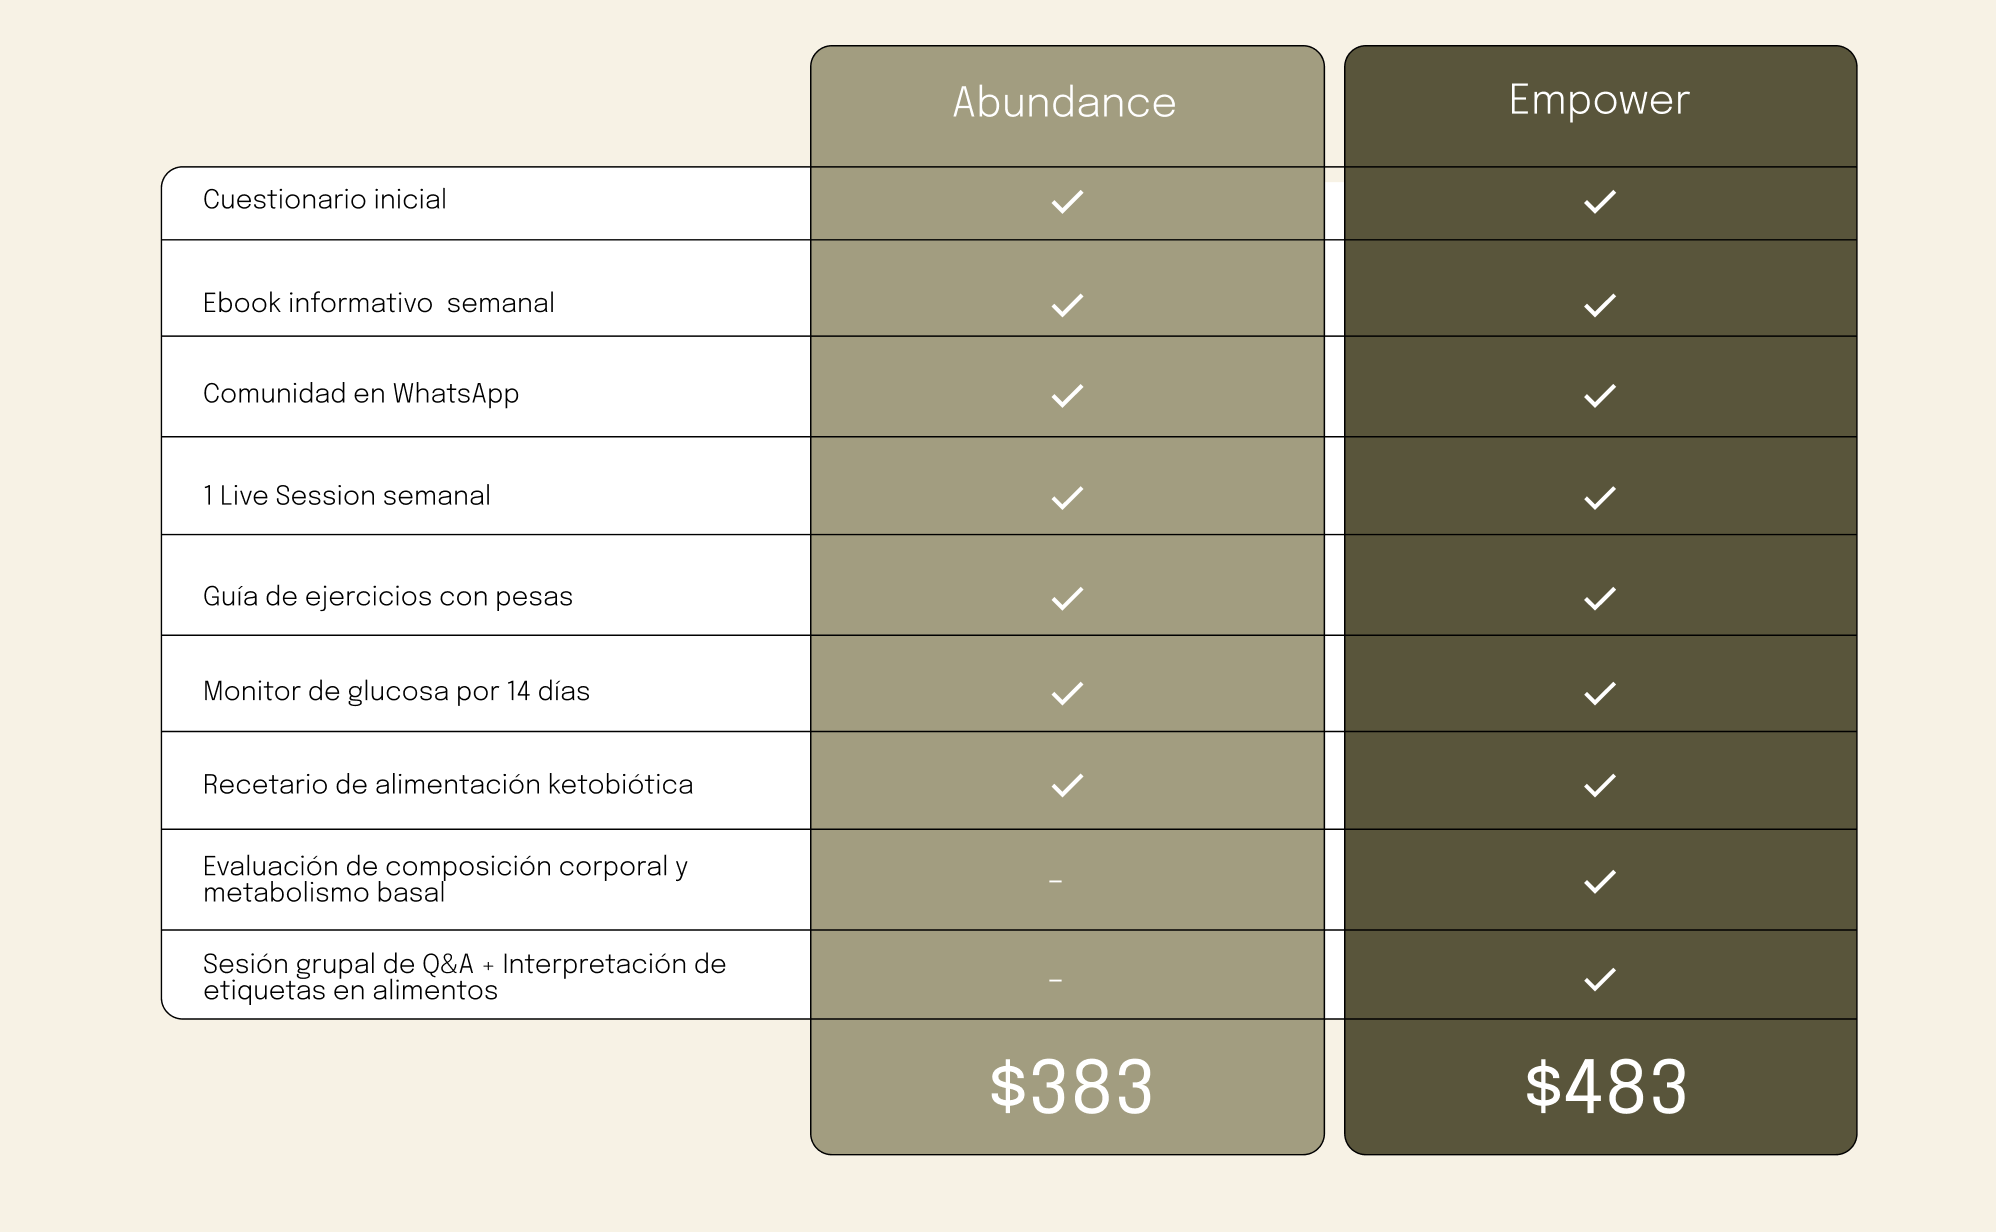The height and width of the screenshot is (1232, 1996).
Task: Click the $483 Empower price
Action: (x=1605, y=1087)
